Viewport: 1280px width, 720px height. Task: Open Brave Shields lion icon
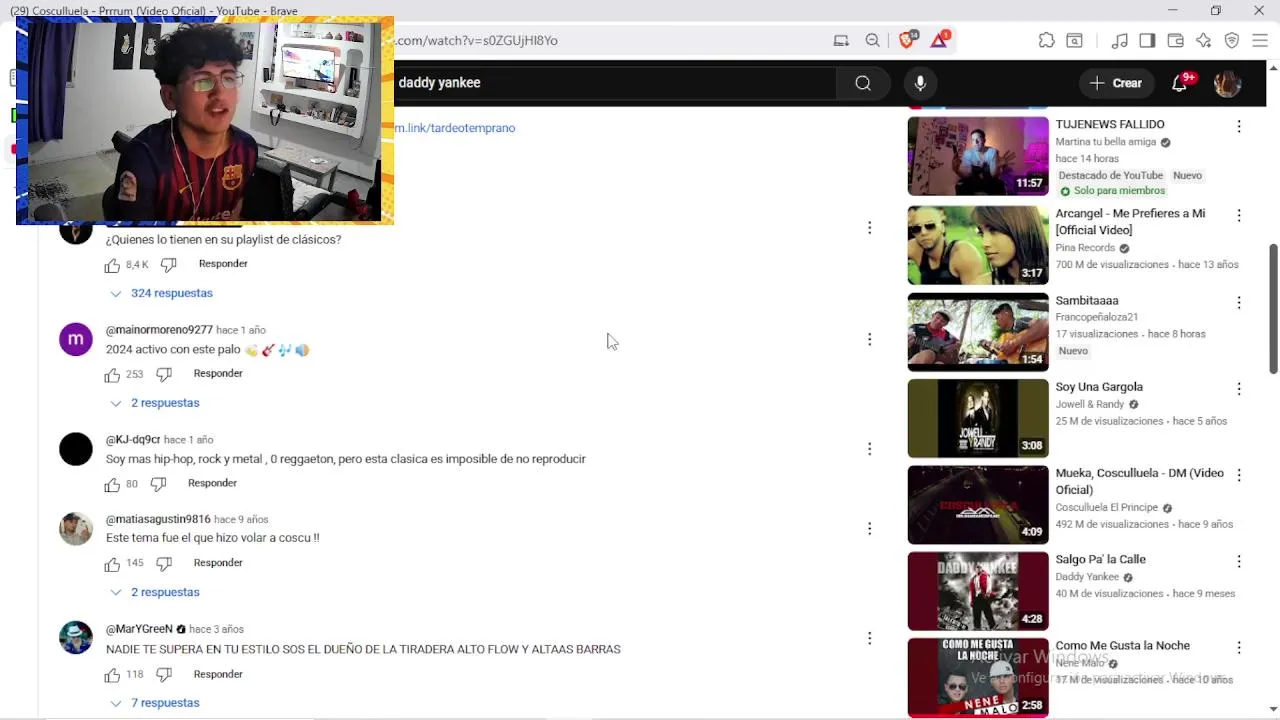coord(907,40)
